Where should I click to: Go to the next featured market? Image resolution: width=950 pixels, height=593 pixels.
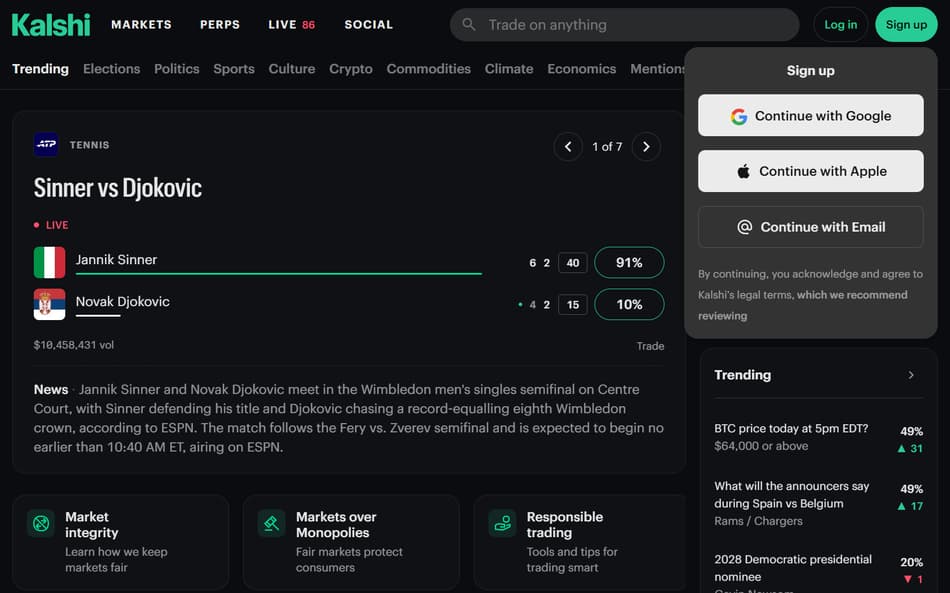pyautogui.click(x=646, y=147)
